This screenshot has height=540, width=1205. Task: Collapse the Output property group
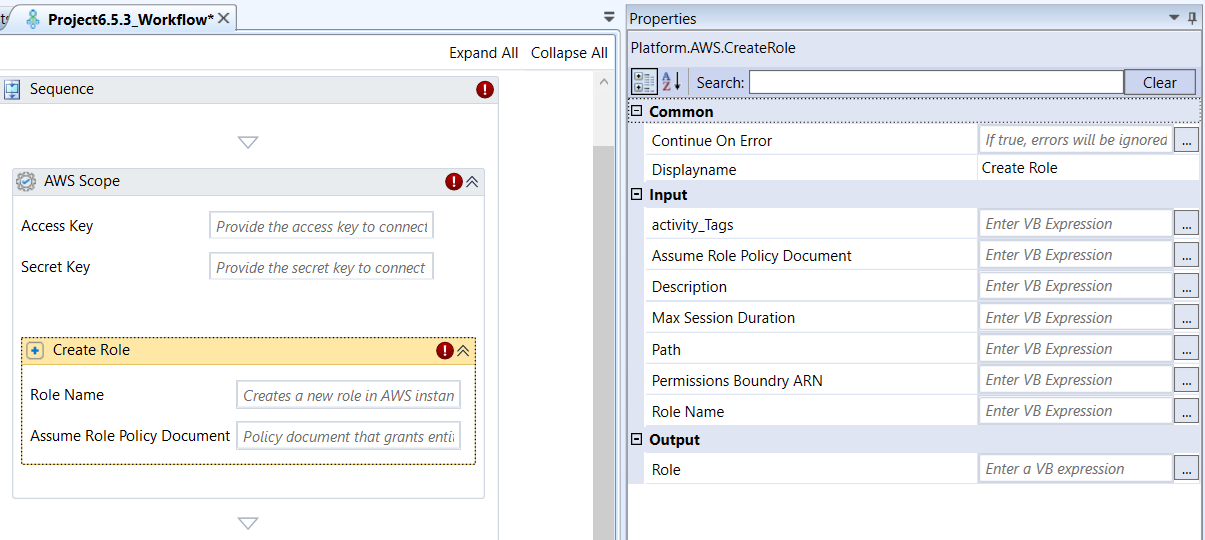point(636,439)
